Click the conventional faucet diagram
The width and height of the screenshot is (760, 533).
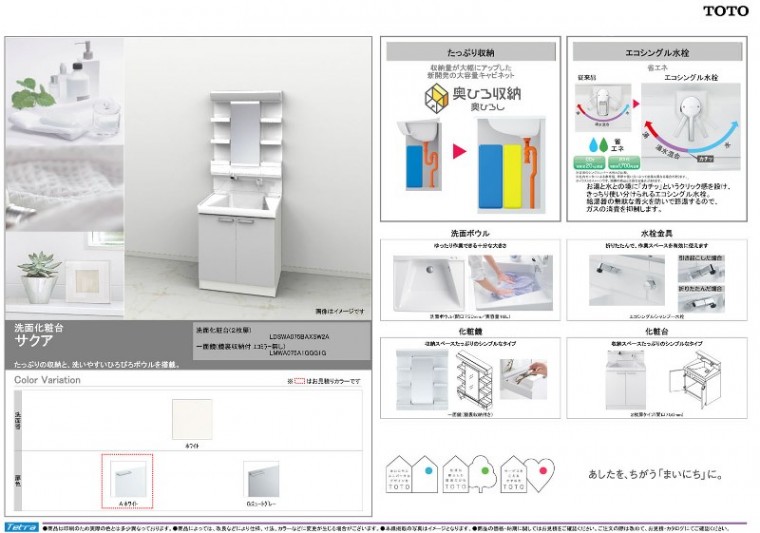(603, 108)
